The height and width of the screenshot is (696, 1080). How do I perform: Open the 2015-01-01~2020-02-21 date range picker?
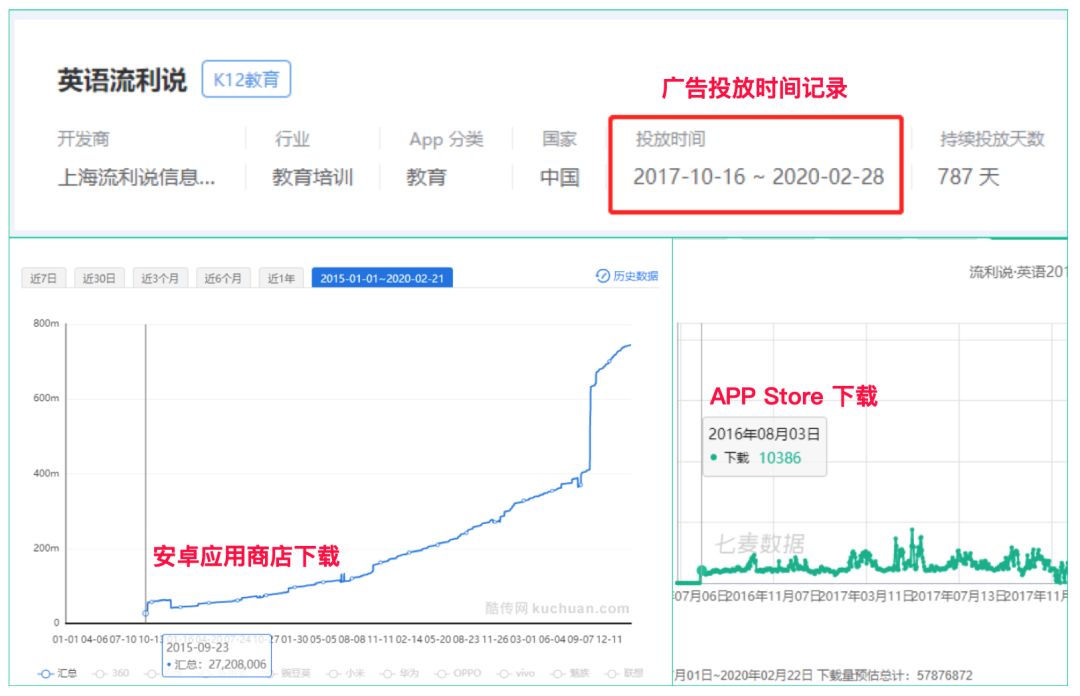click(x=382, y=278)
